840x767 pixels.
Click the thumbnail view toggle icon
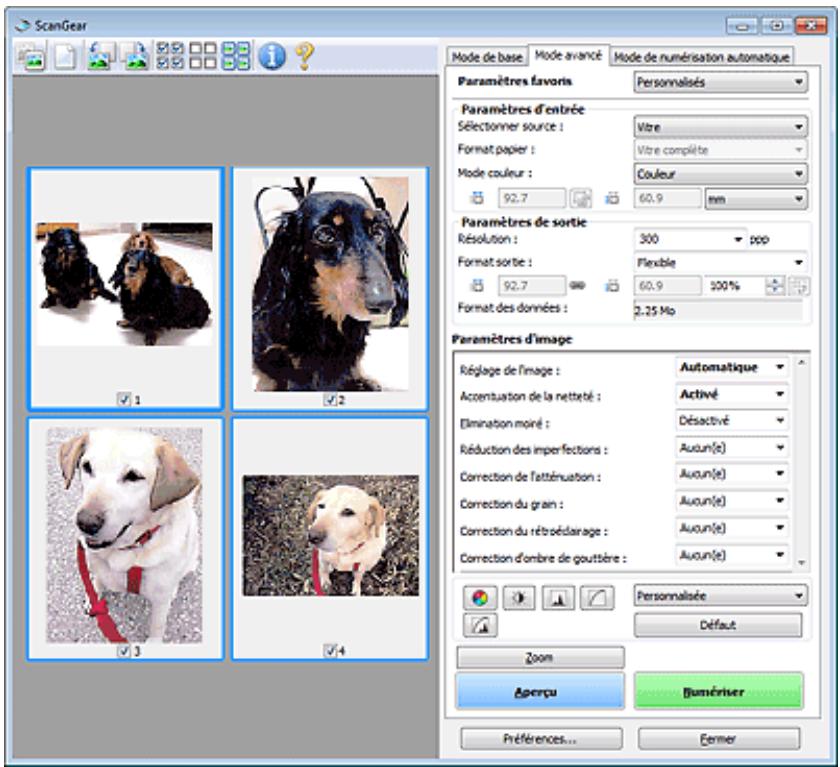(31, 56)
